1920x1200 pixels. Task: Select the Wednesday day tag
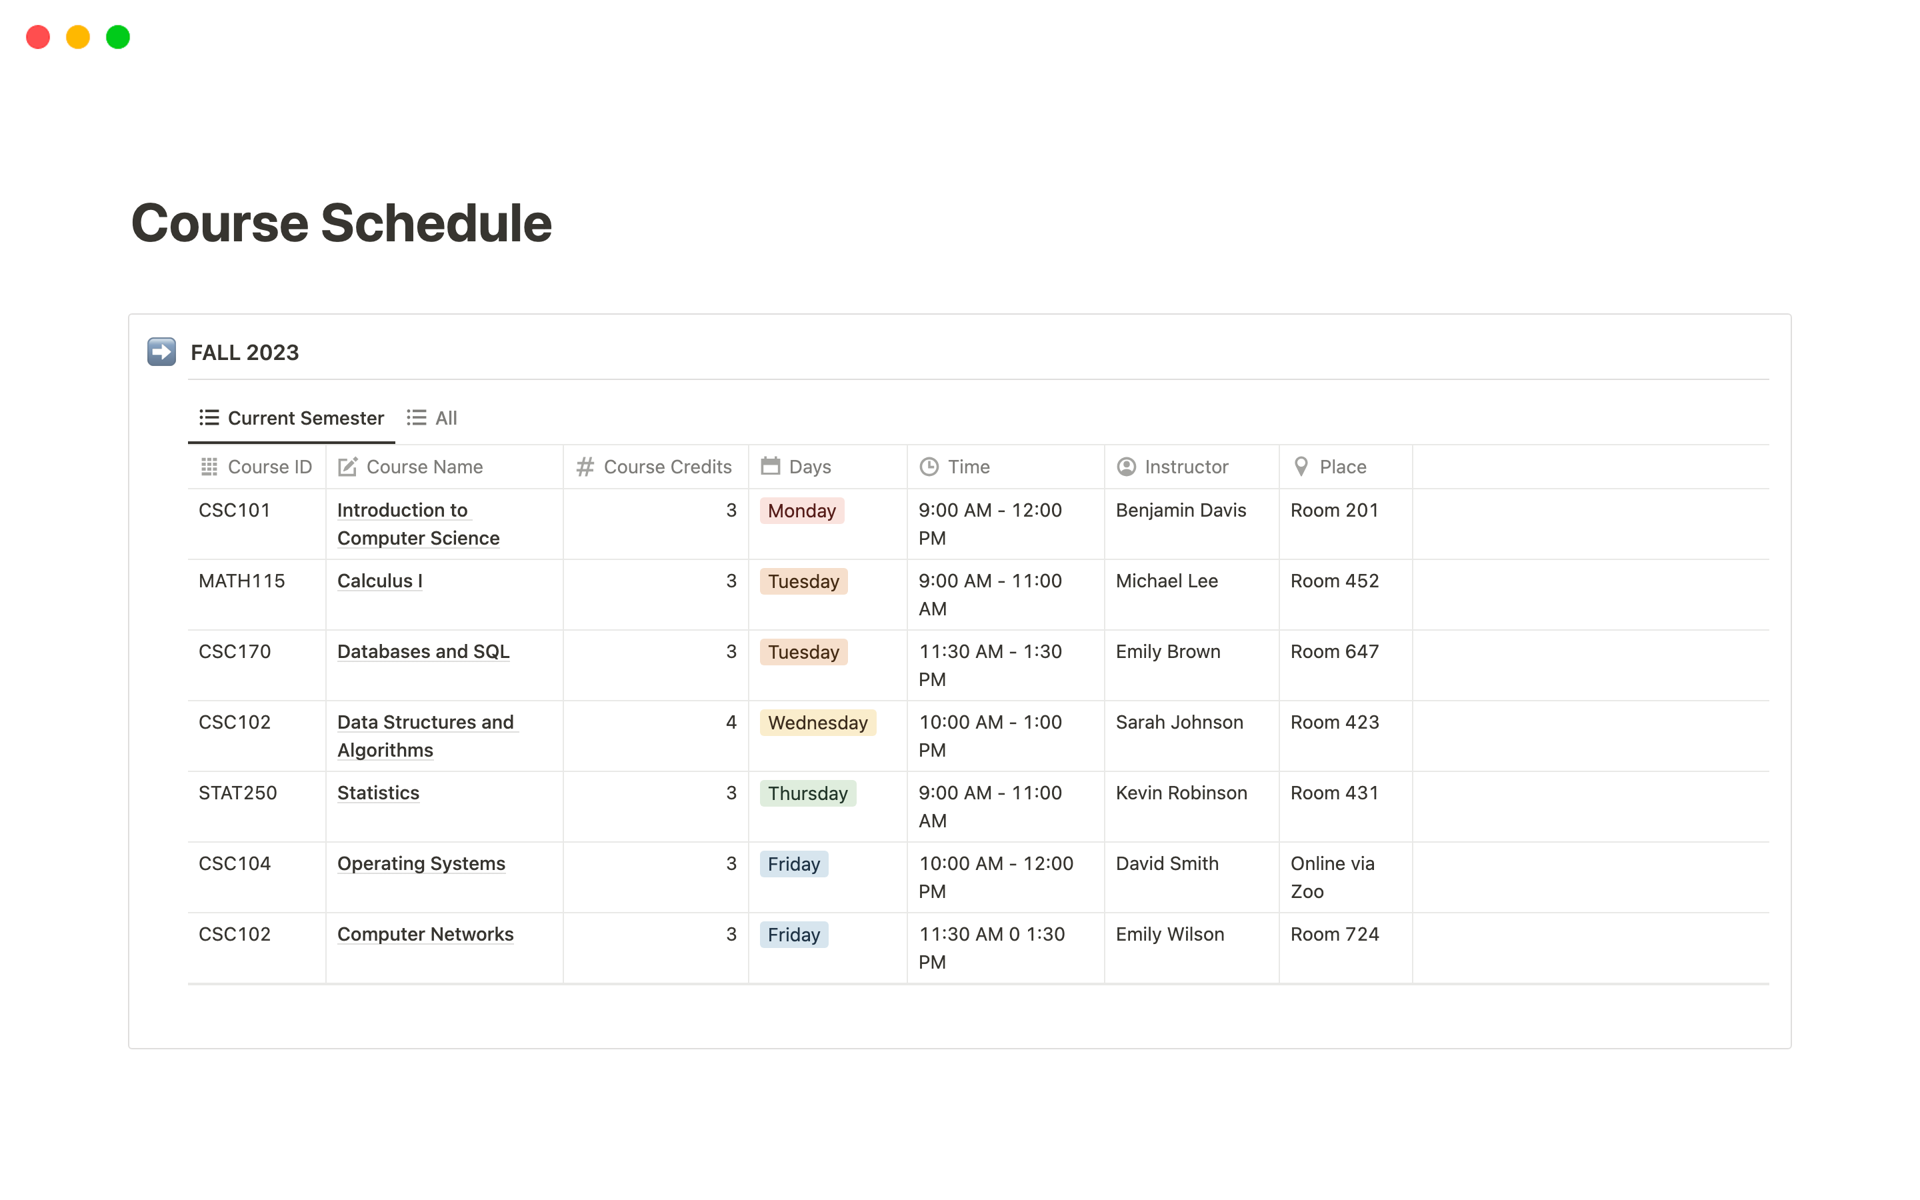tap(817, 723)
